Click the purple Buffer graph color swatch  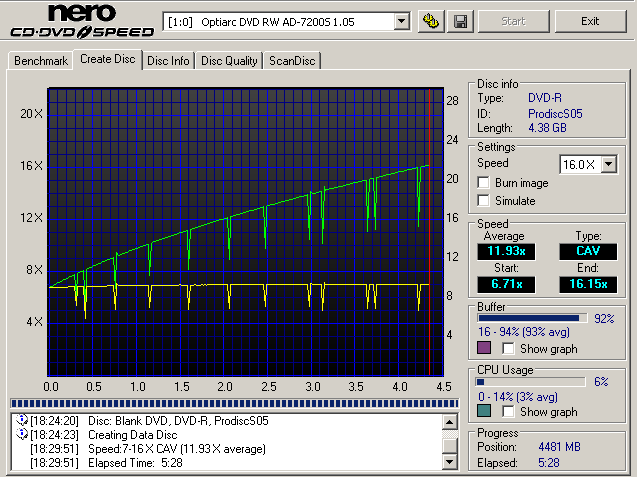click(485, 348)
